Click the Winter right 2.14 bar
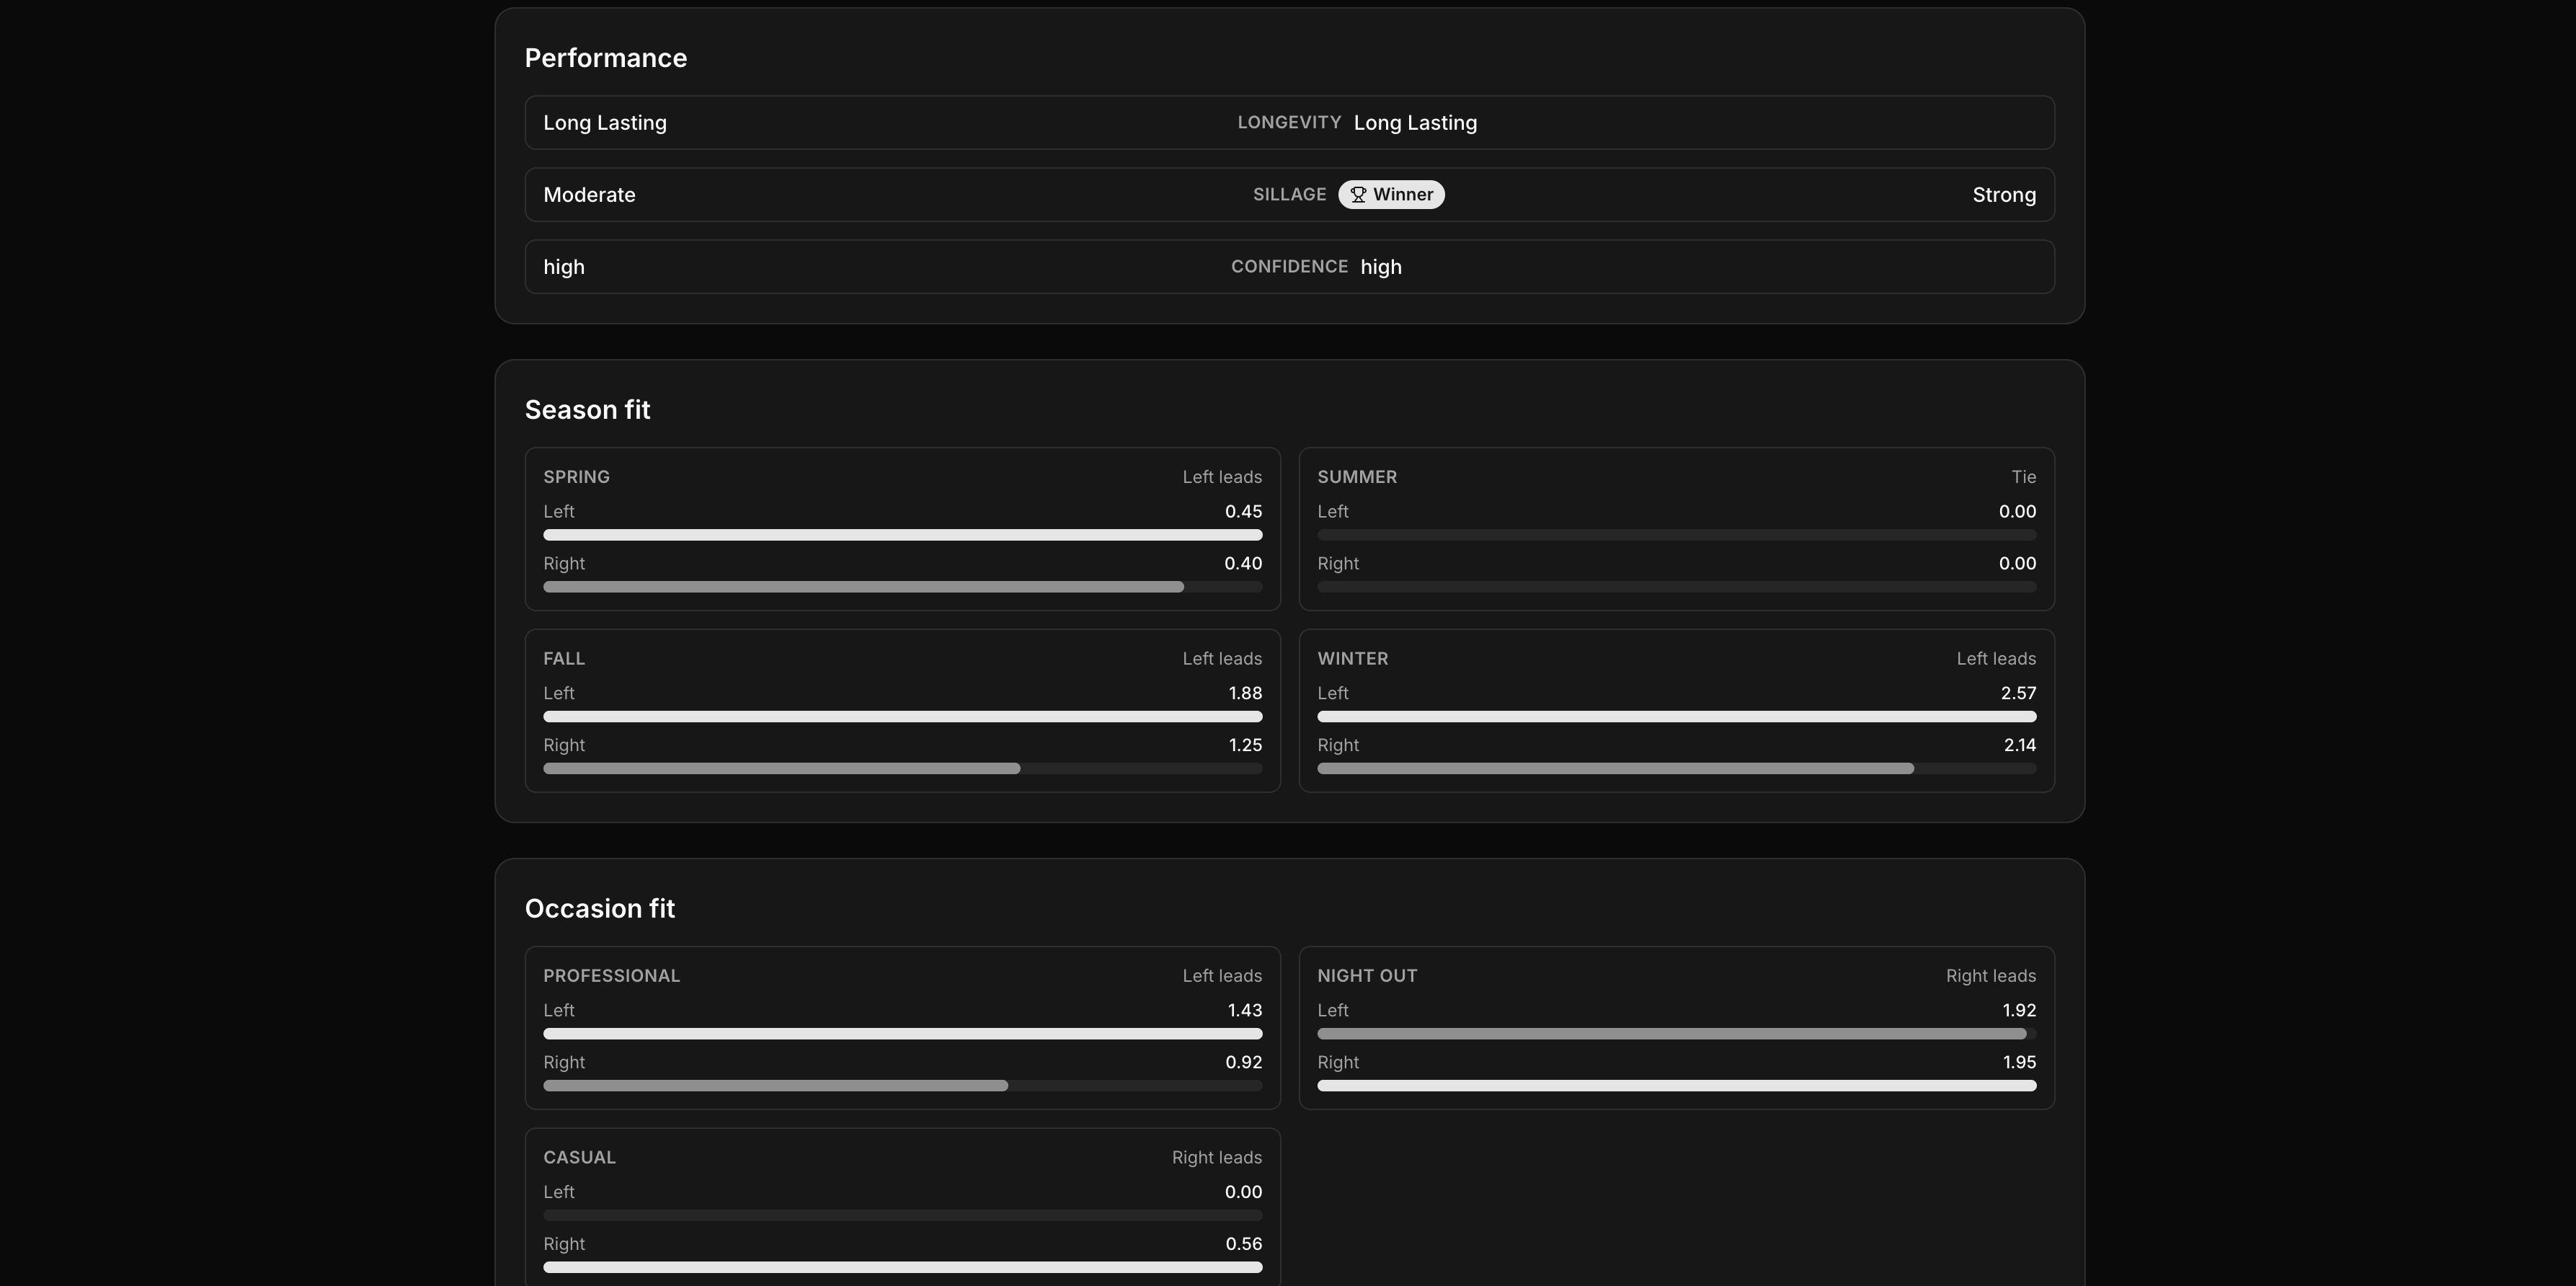The width and height of the screenshot is (2576, 1286). point(1615,769)
